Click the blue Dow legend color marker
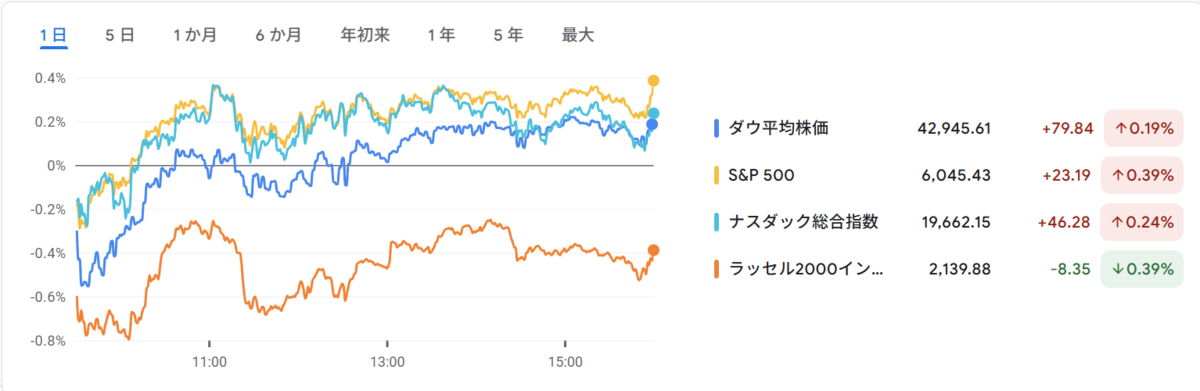Screen dimensions: 1200x391 pos(717,128)
